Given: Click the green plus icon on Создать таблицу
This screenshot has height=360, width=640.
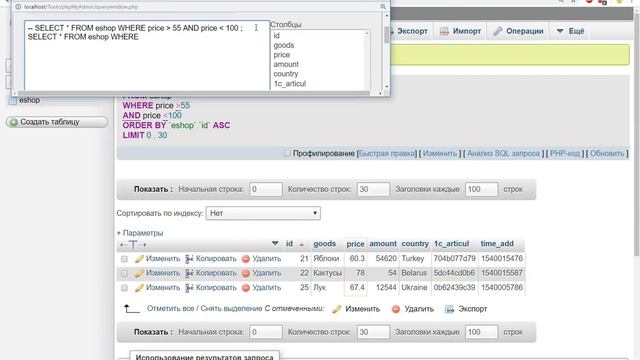Looking at the screenshot, I should tap(13, 122).
